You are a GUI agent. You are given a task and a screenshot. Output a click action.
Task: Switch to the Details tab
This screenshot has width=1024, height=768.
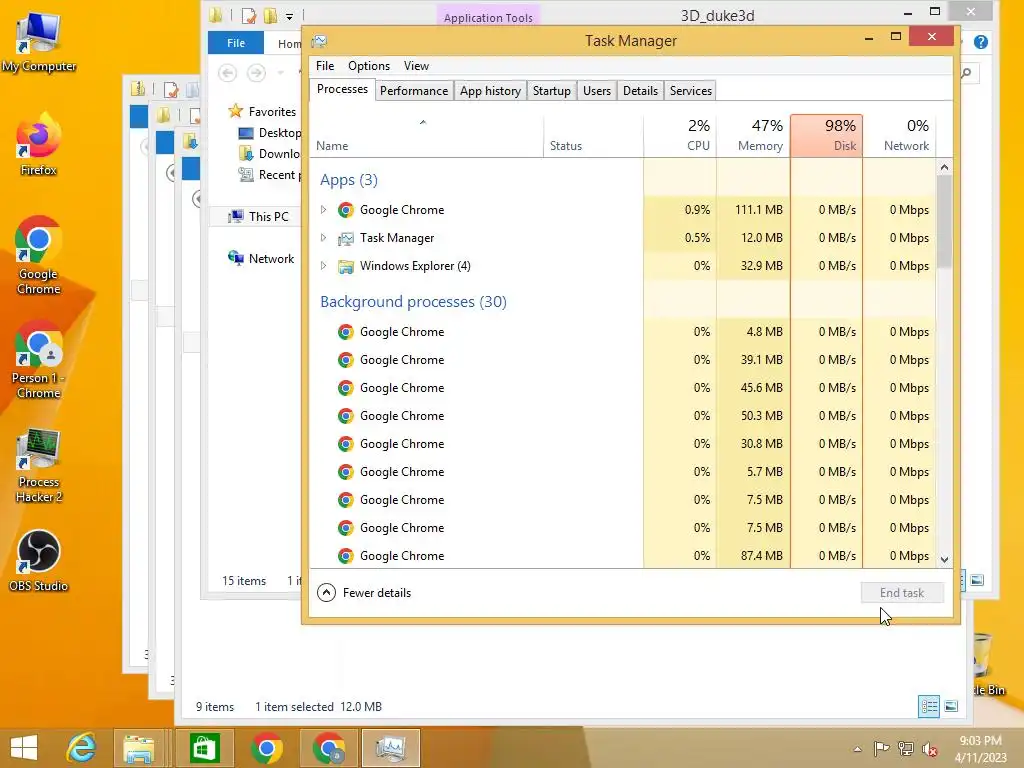pos(640,91)
